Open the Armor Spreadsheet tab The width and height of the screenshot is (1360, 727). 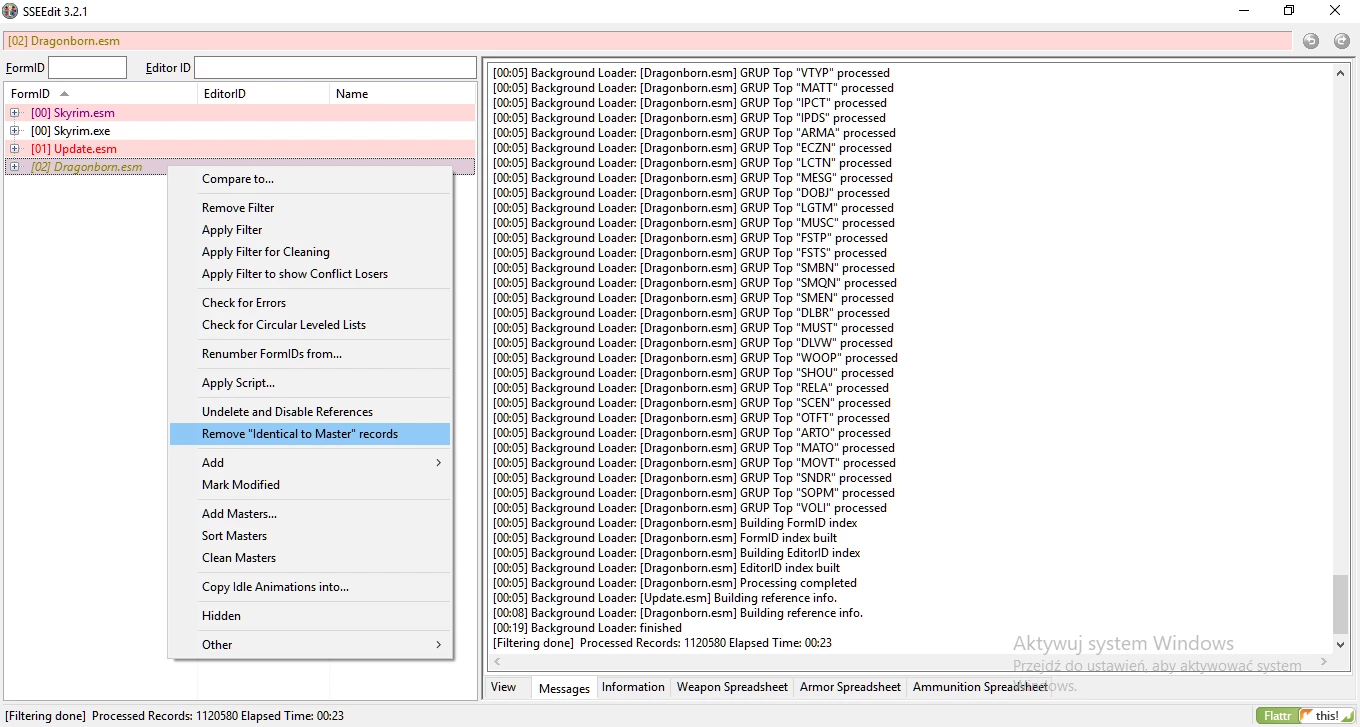point(850,687)
